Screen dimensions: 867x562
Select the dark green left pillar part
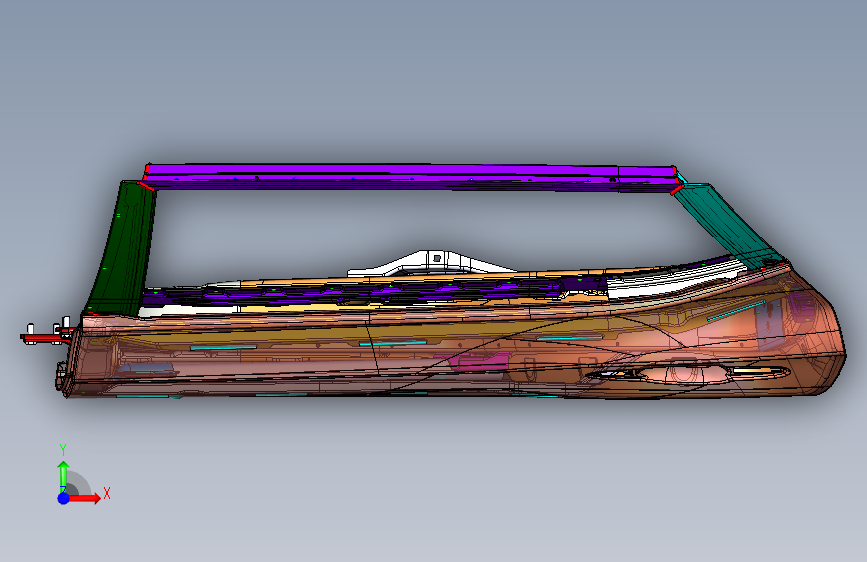[x=122, y=249]
